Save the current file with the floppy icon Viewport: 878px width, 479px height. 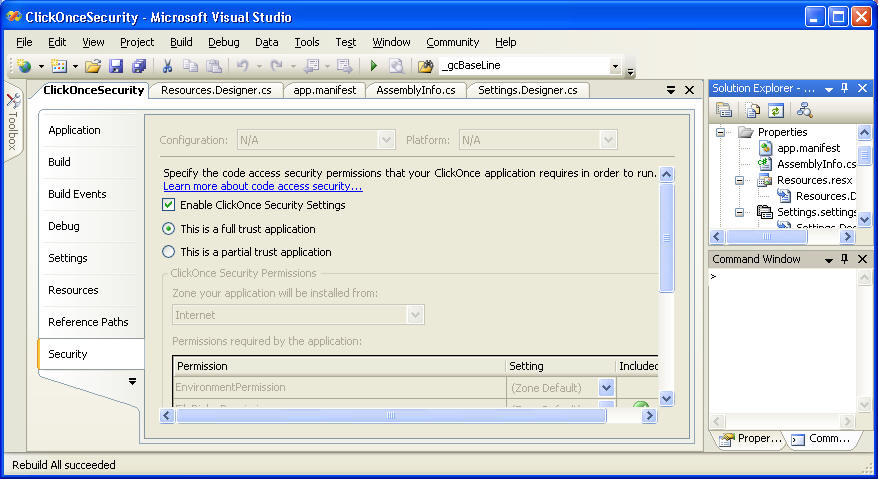(116, 66)
